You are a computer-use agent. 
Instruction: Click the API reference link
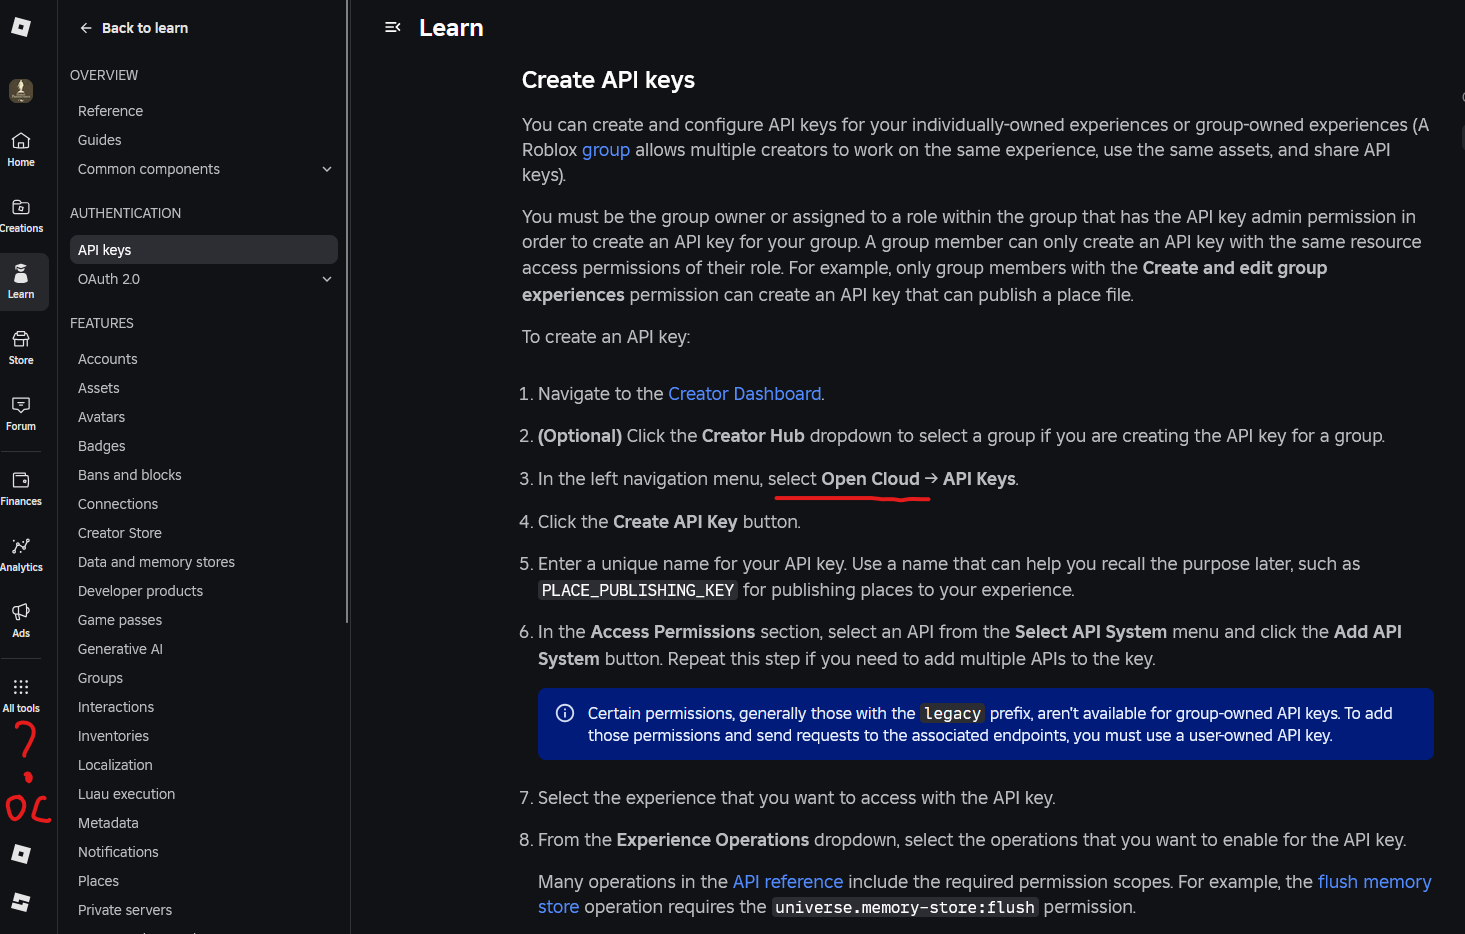pyautogui.click(x=788, y=882)
